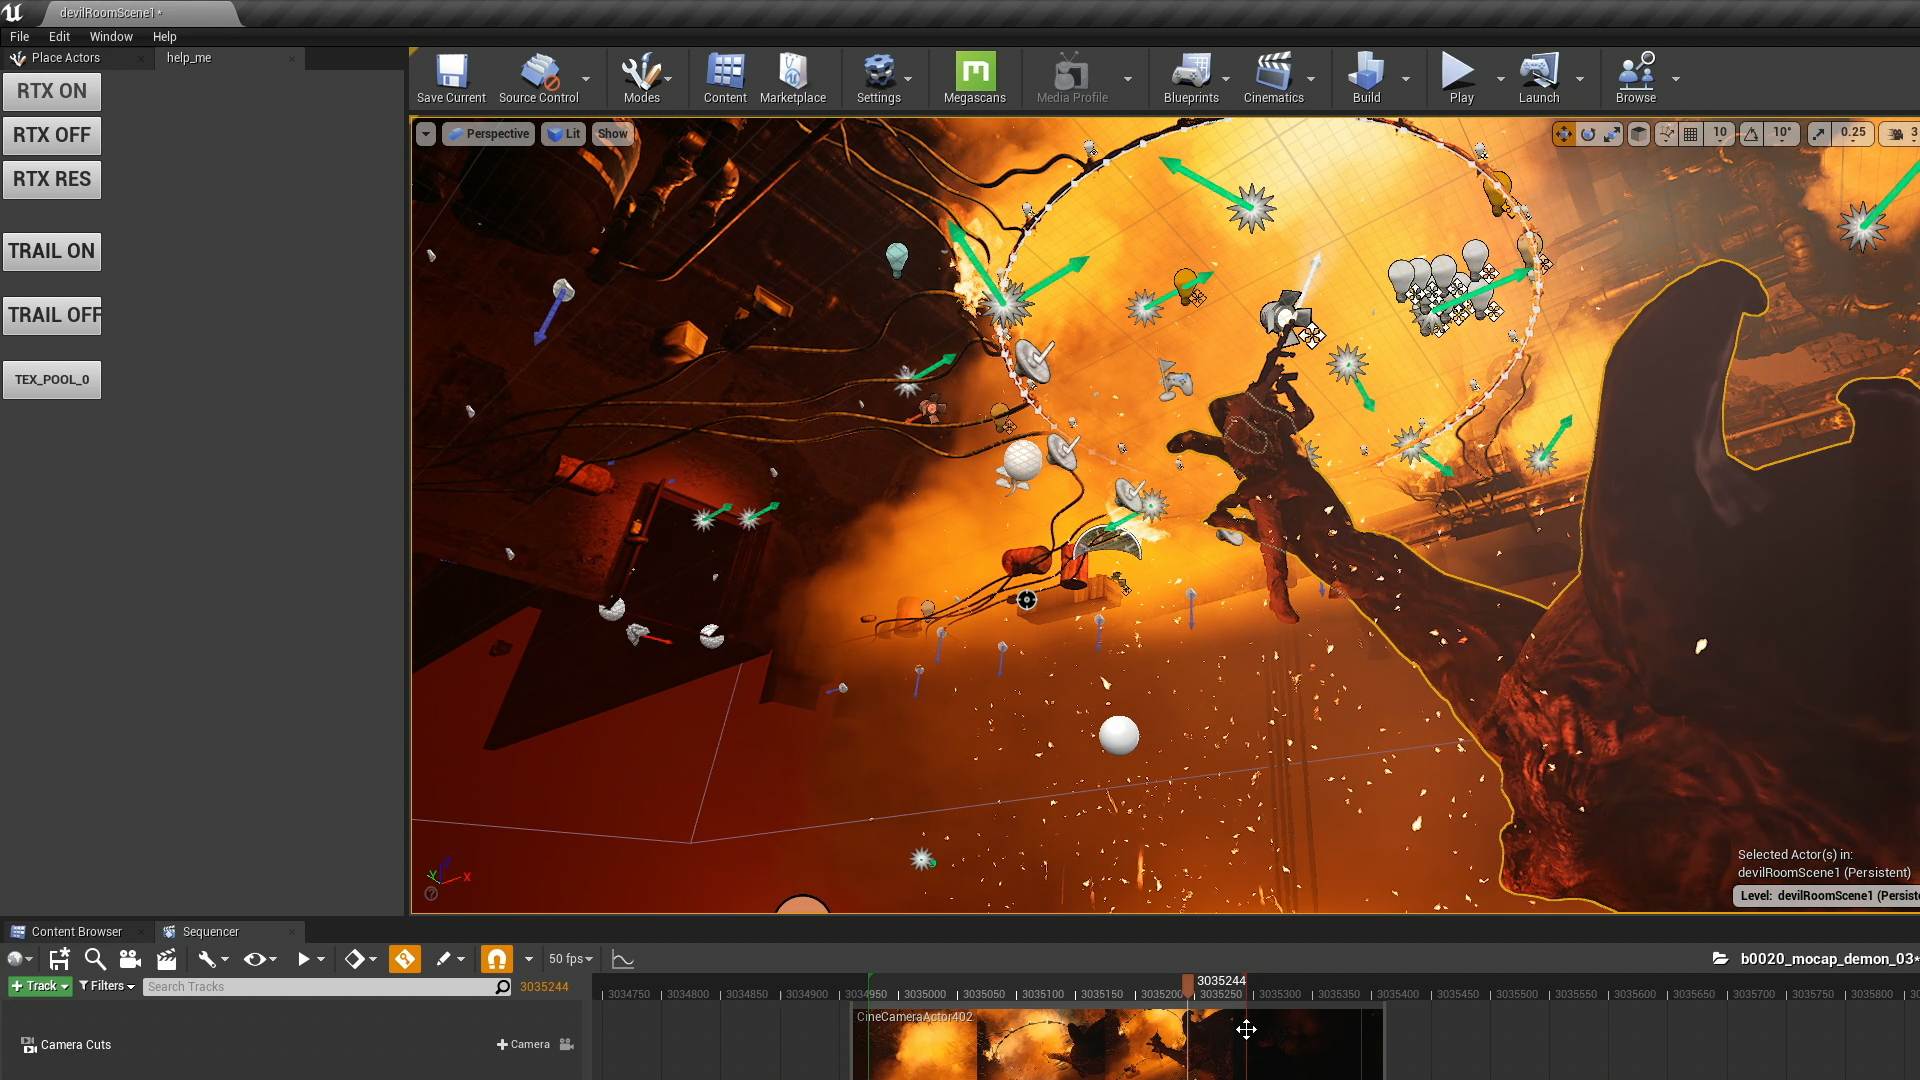Screen dimensions: 1920x1080
Task: Toggle rotation angle snapping in the viewport
Action: 1752,134
